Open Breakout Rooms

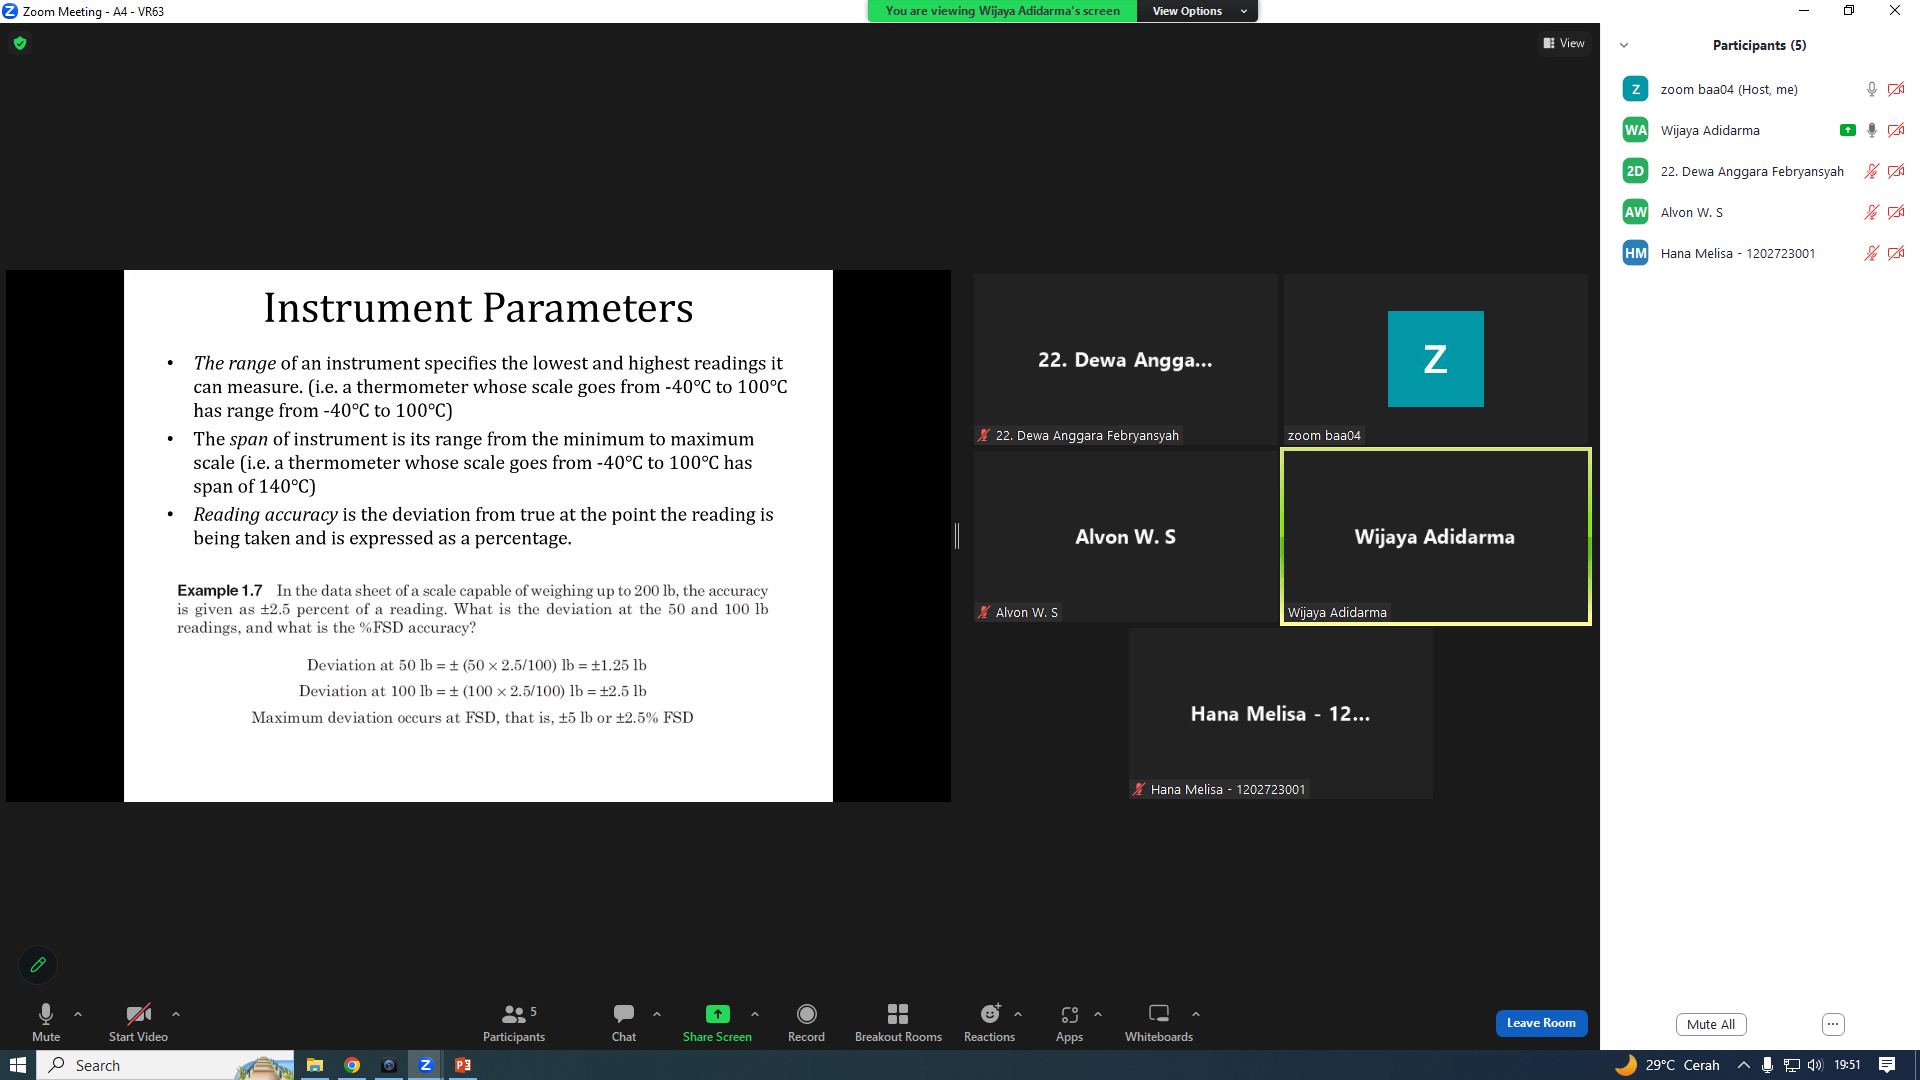pyautogui.click(x=898, y=1022)
